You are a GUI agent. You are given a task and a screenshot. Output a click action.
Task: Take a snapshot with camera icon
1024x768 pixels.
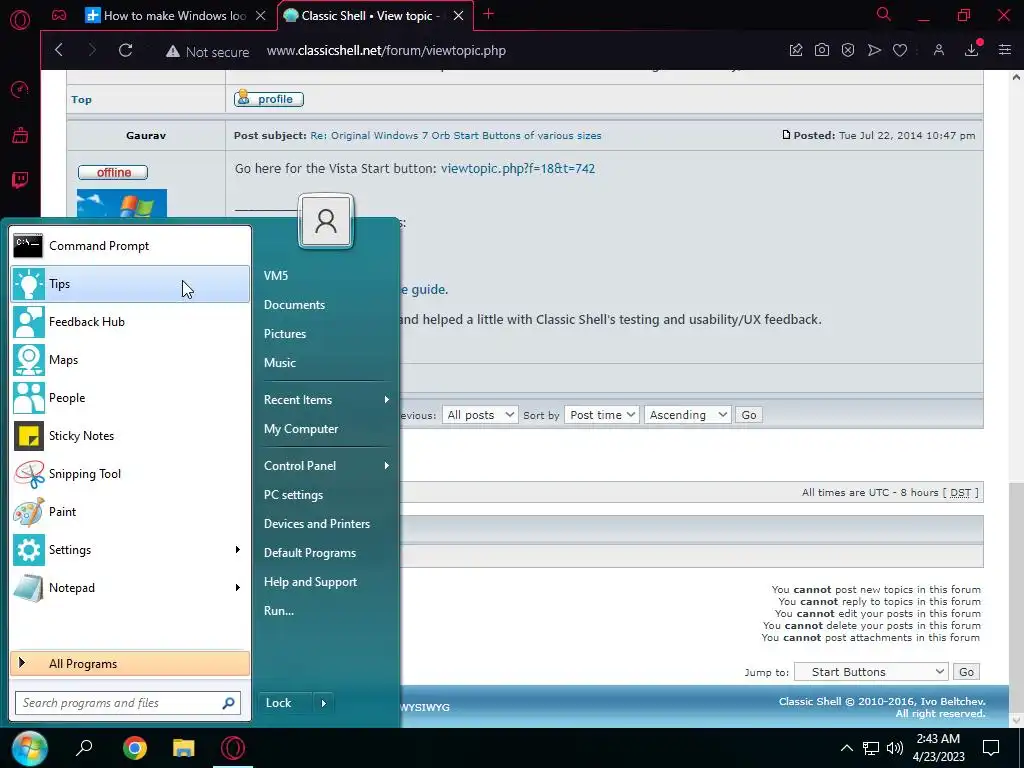point(822,50)
